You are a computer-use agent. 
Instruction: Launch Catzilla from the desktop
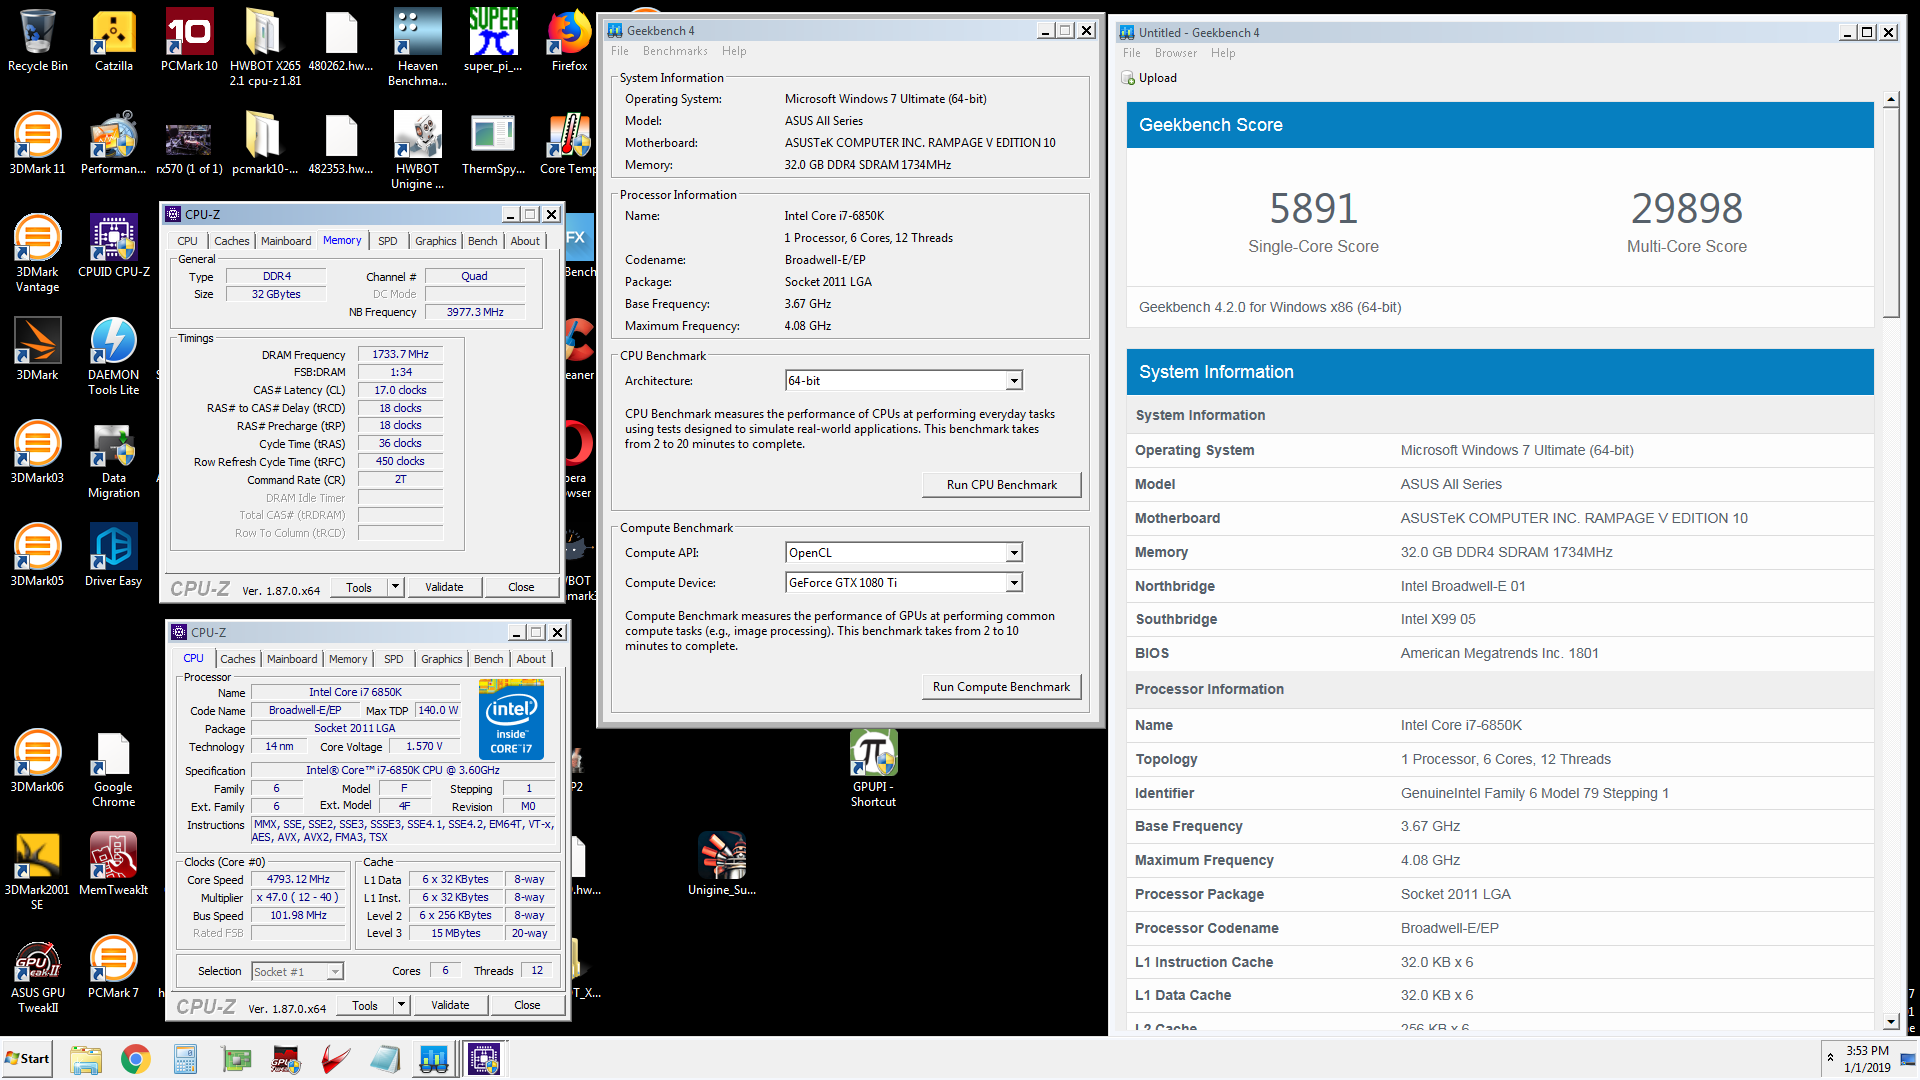pos(114,41)
